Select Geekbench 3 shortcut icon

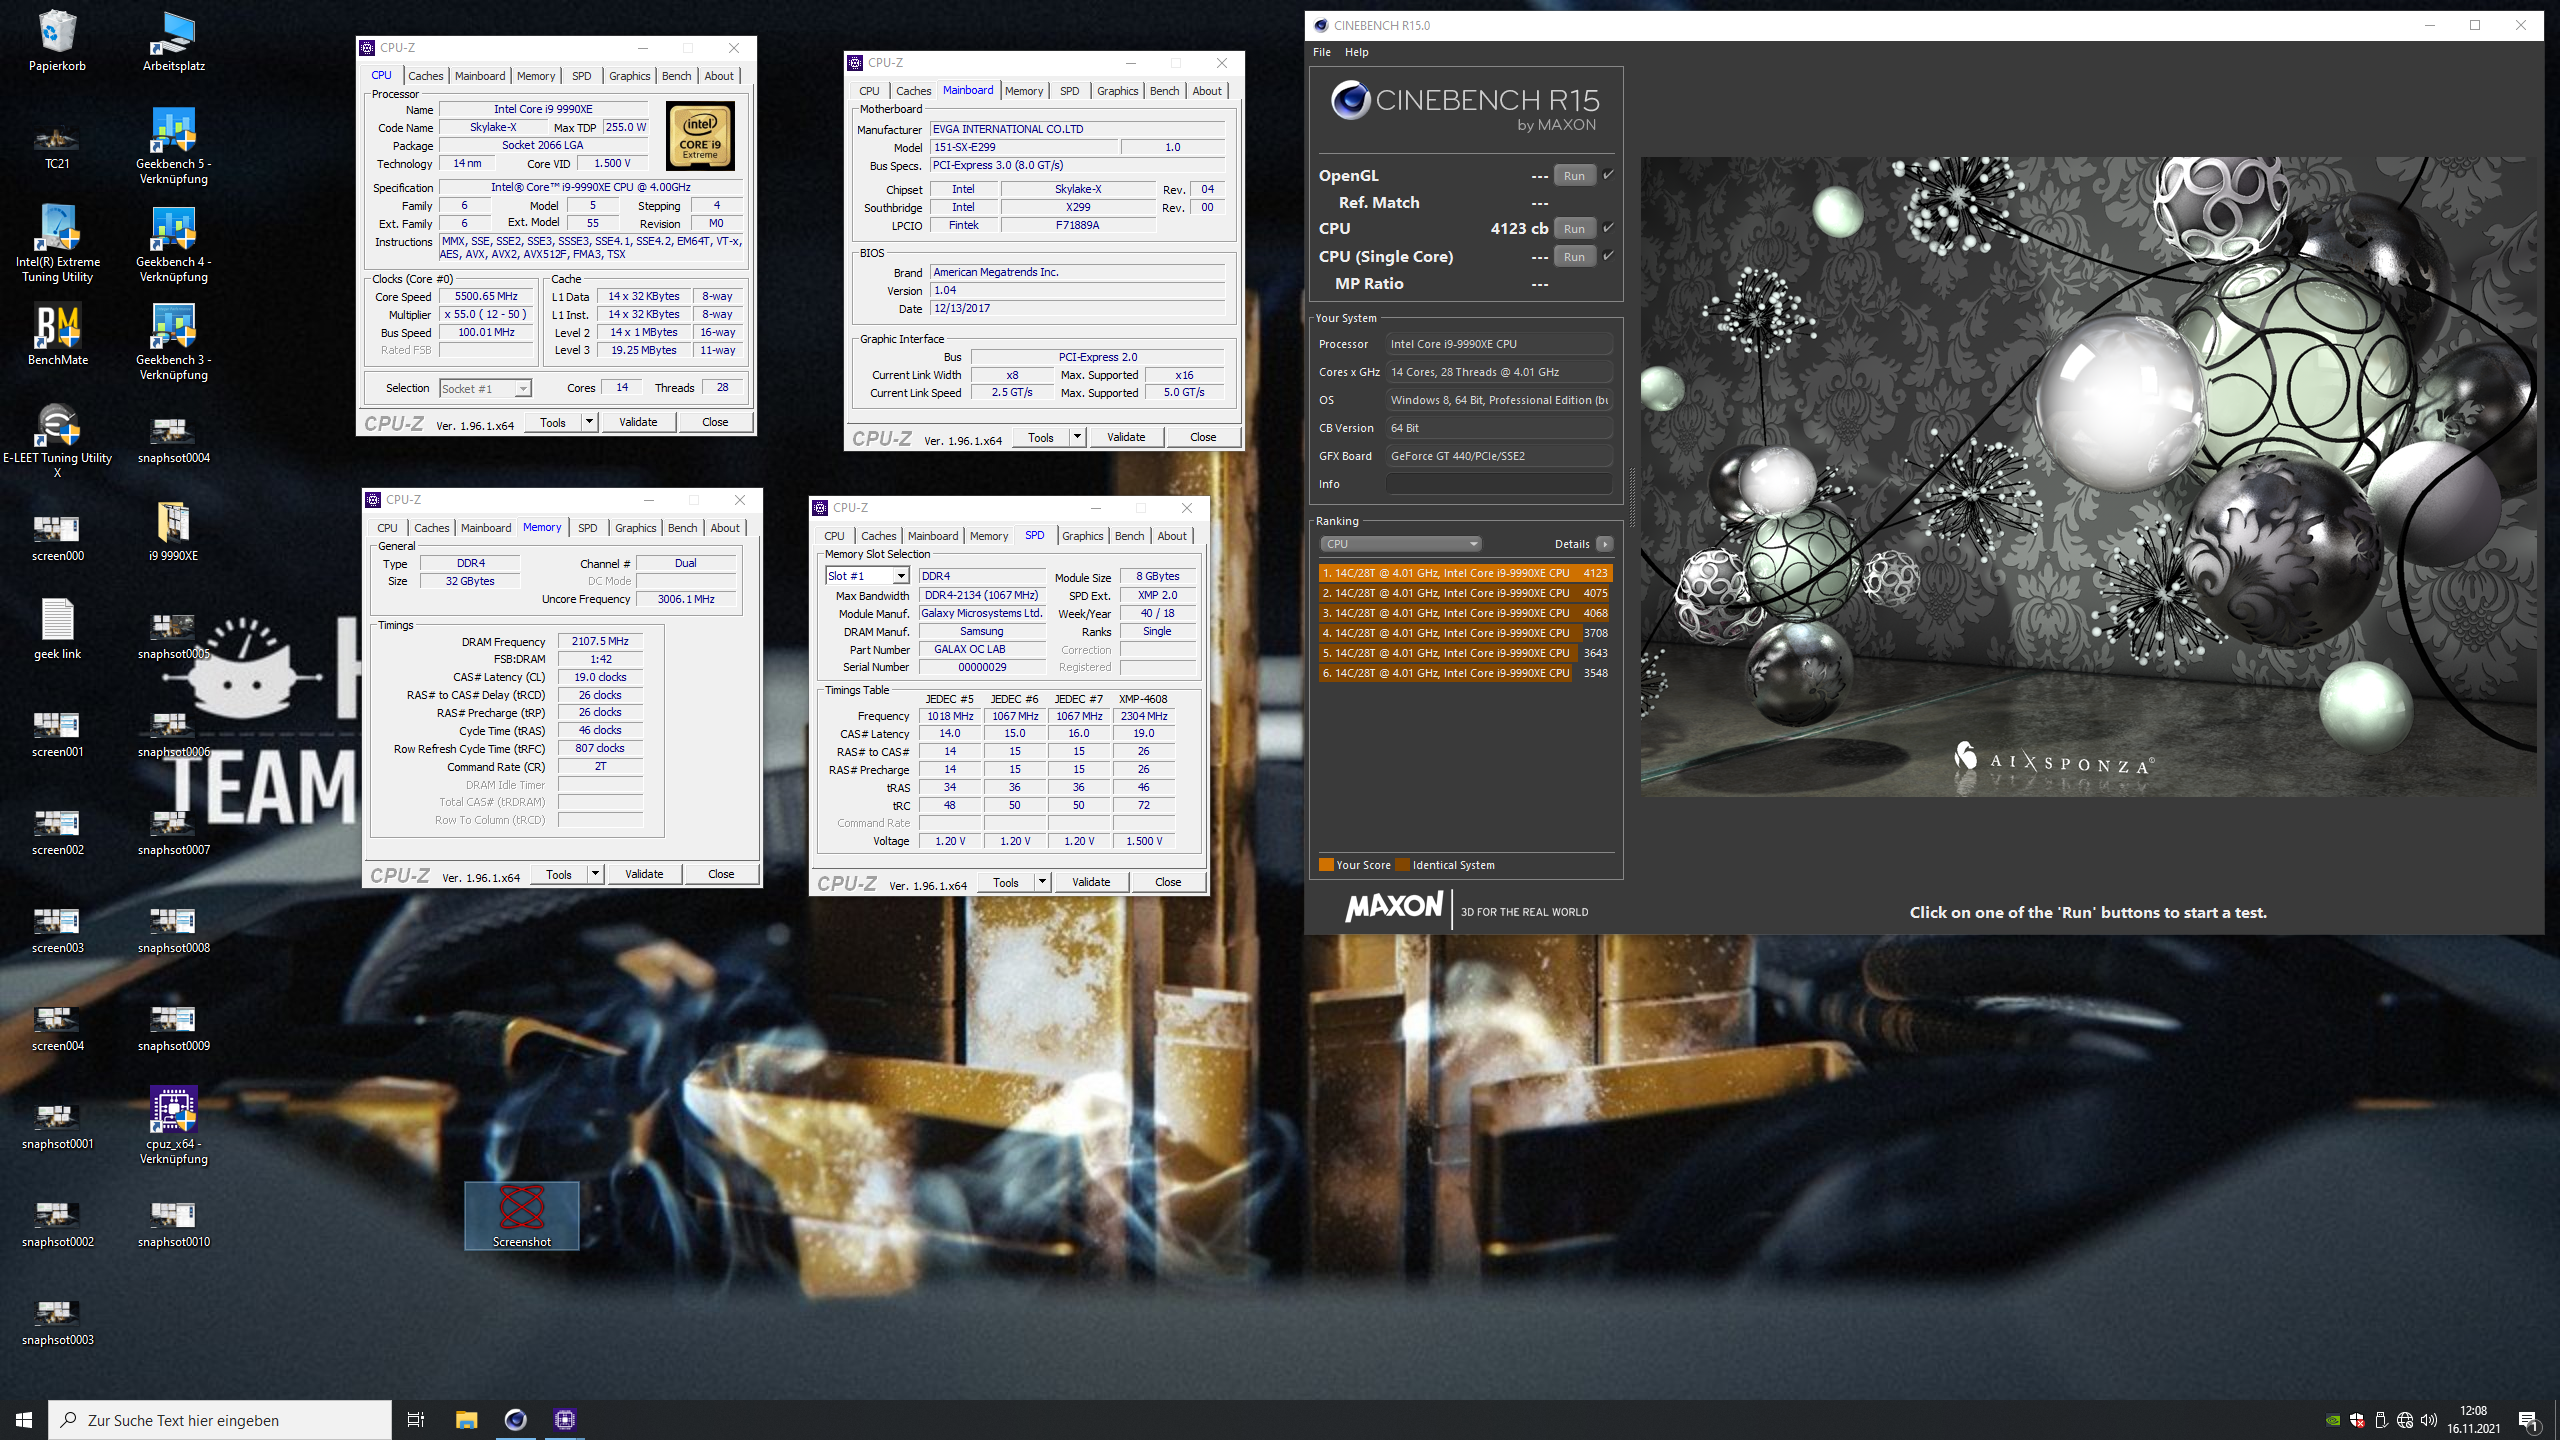tap(173, 342)
